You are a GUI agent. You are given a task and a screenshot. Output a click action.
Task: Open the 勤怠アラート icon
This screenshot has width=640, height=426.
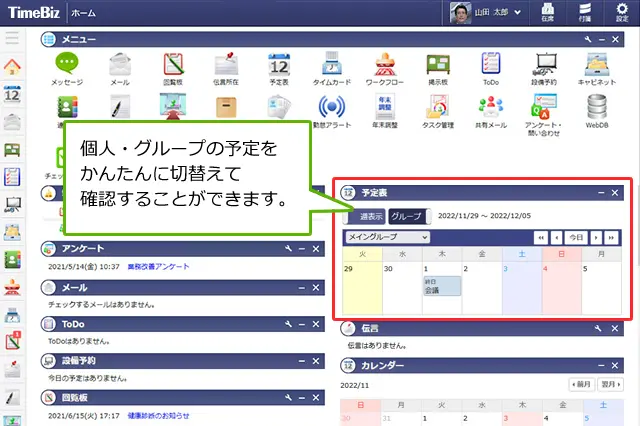click(331, 109)
